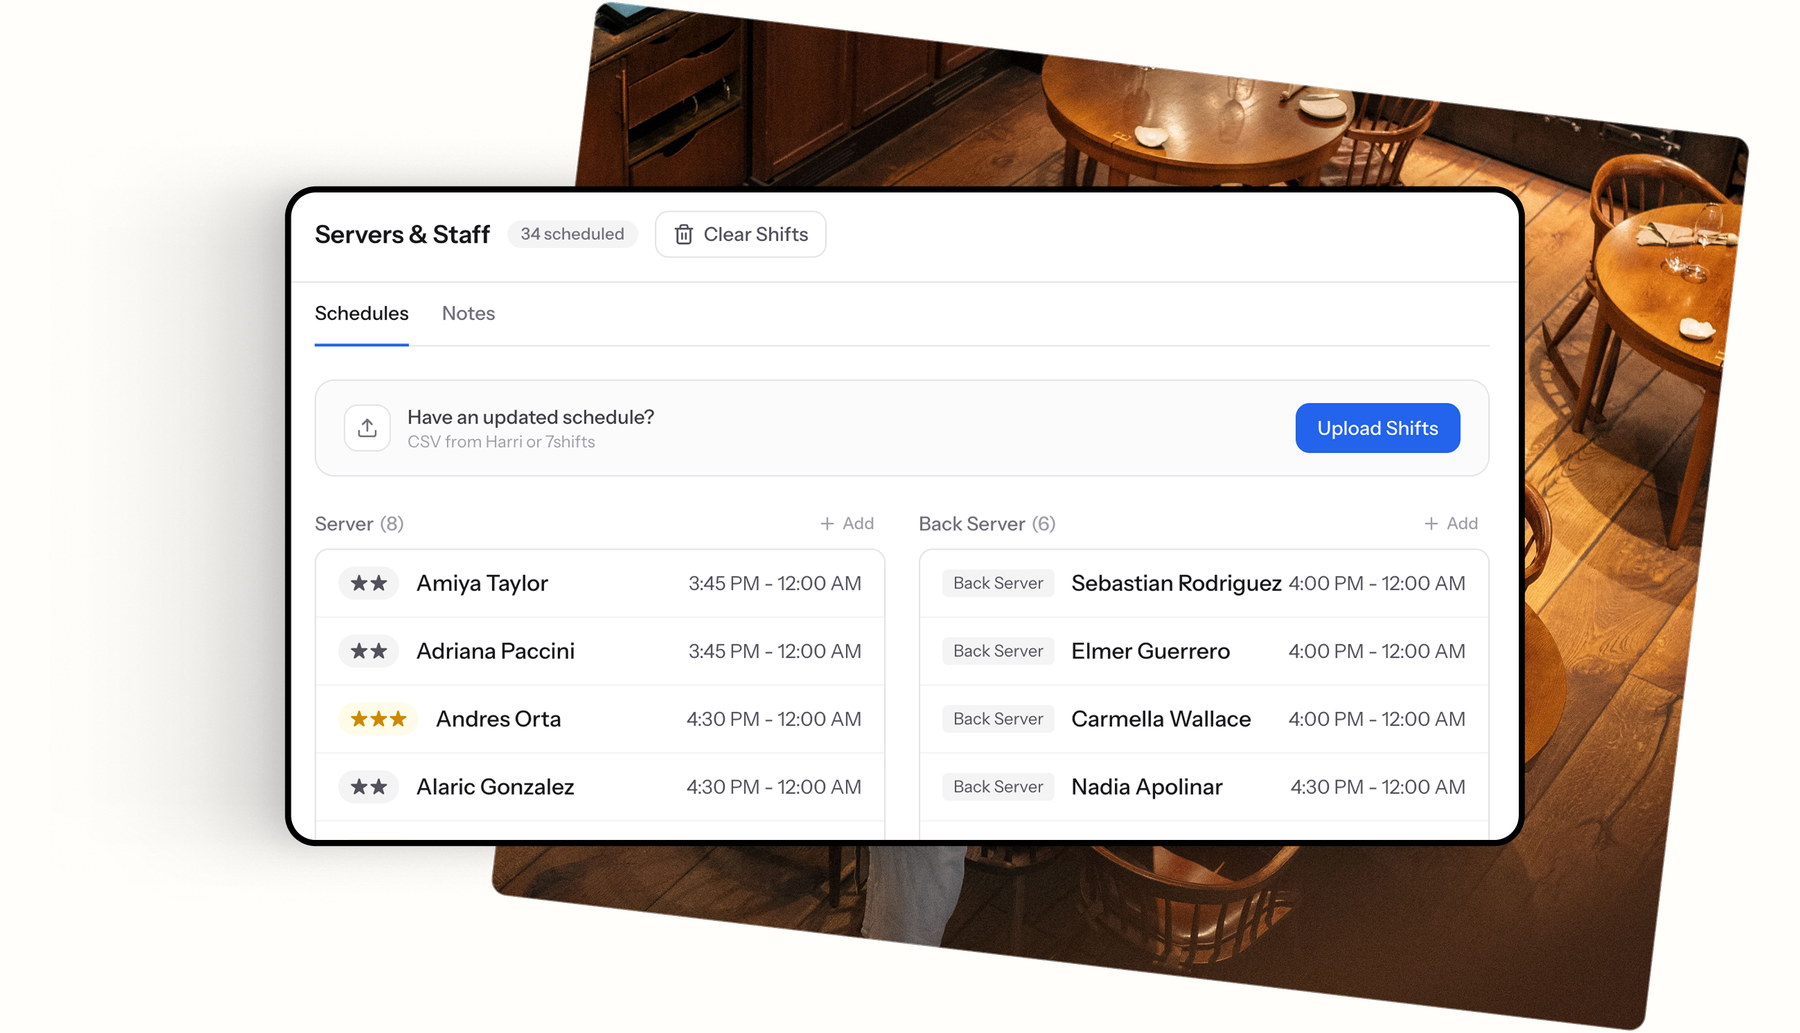Click the plus icon next to Server Add

coord(827,524)
